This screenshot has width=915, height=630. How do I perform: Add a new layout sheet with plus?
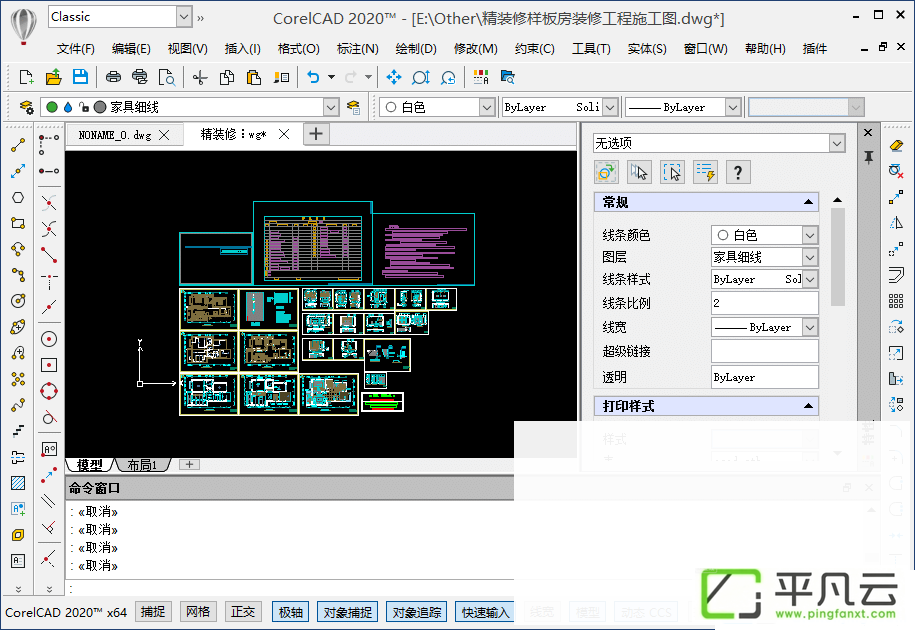pos(189,464)
